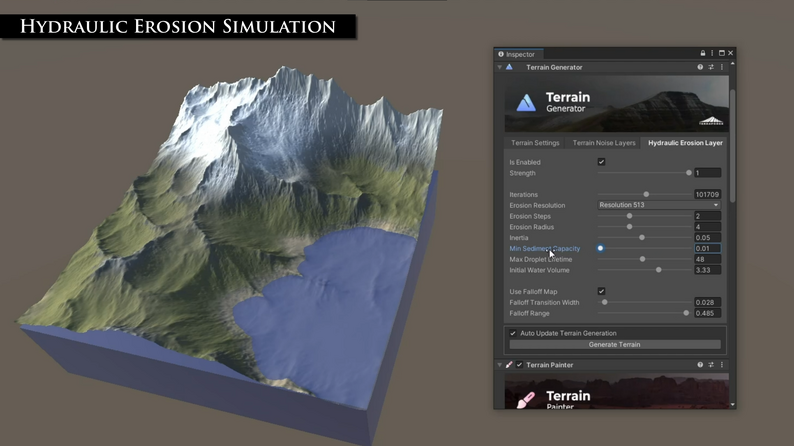This screenshot has height=446, width=794.
Task: Open Terrain Generator preset settings icon
Action: tap(711, 67)
